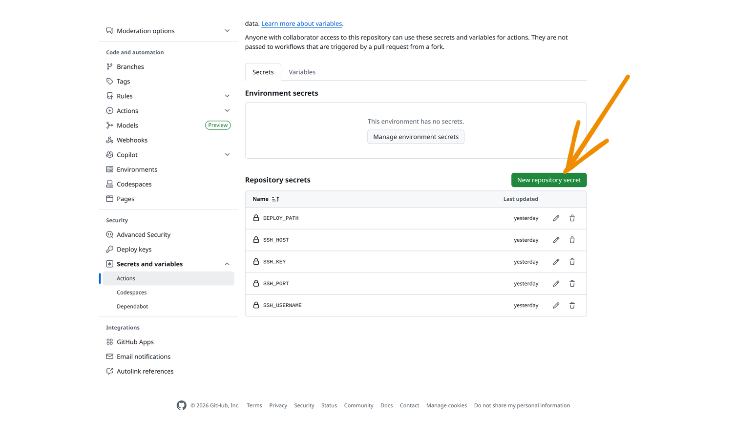
Task: Open Webhooks settings in the sidebar
Action: pos(131,140)
